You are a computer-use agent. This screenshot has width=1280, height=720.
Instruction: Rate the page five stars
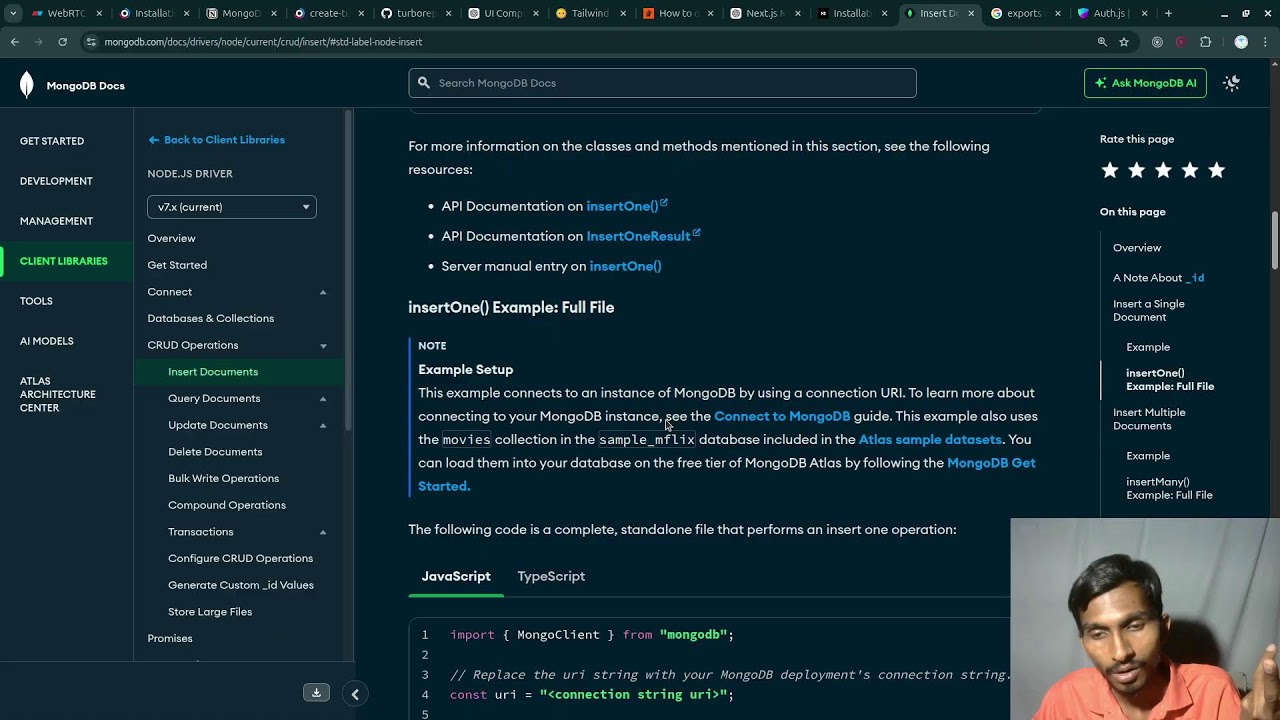(1216, 170)
